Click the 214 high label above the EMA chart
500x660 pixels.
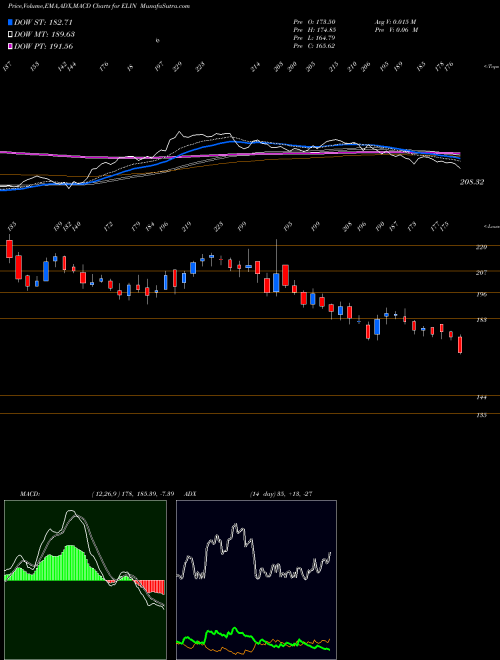(255, 67)
